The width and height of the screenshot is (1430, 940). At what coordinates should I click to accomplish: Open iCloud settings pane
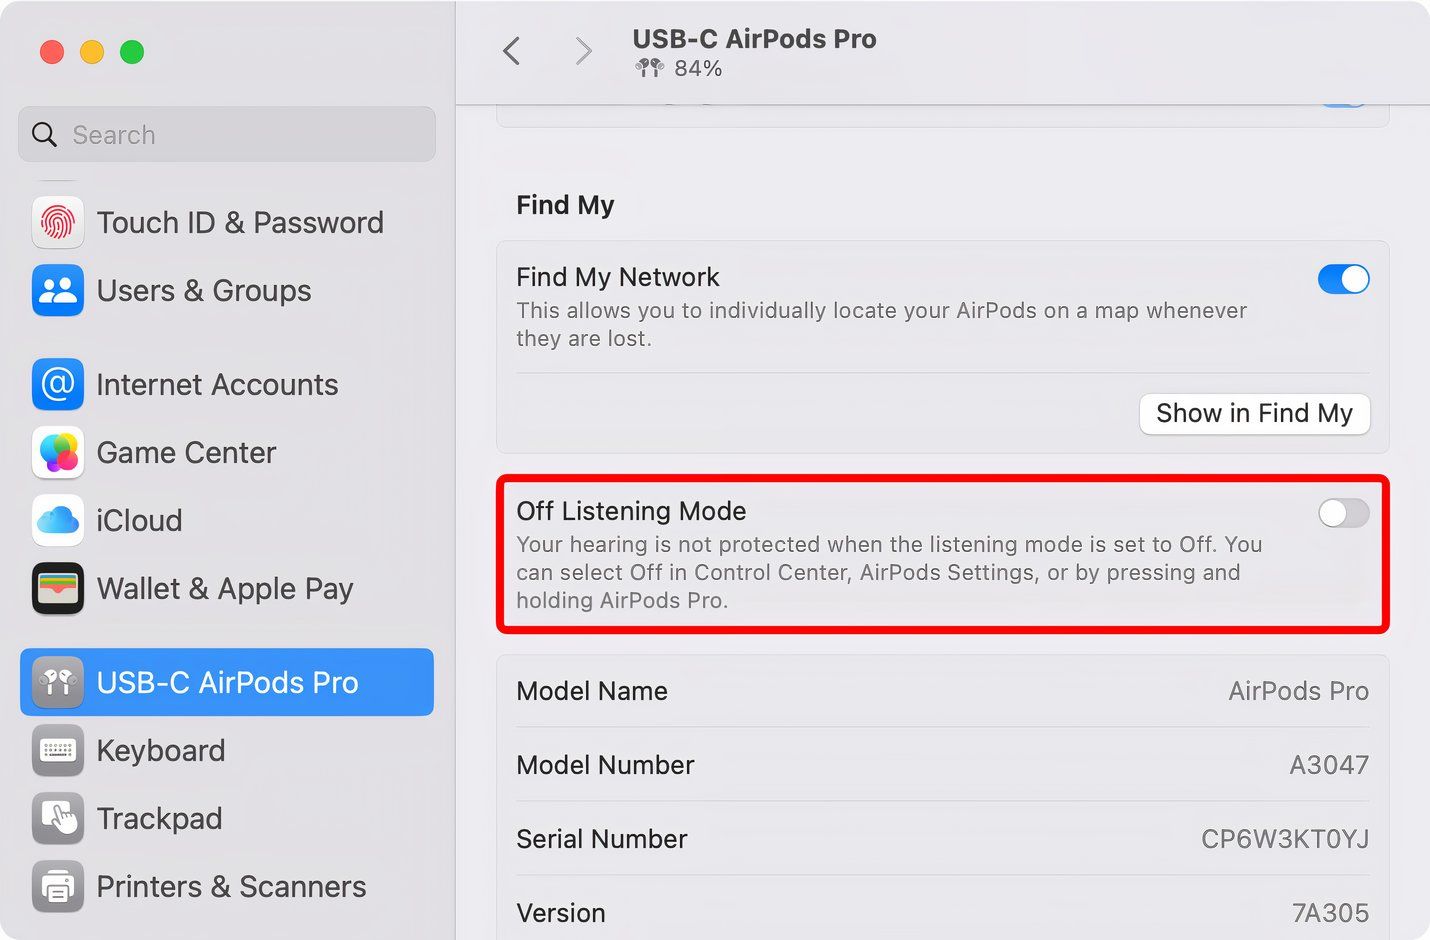pos(227,520)
